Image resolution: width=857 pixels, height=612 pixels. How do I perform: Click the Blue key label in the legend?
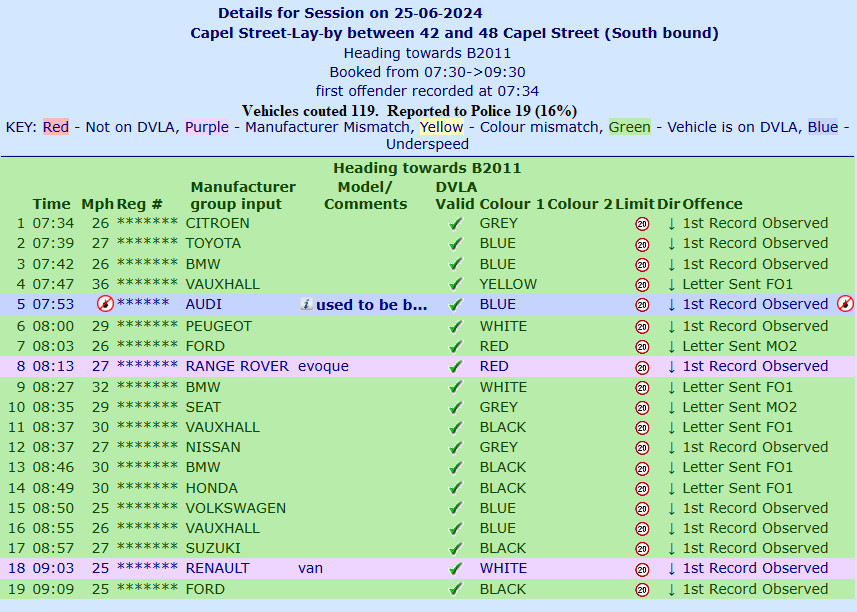pos(823,127)
